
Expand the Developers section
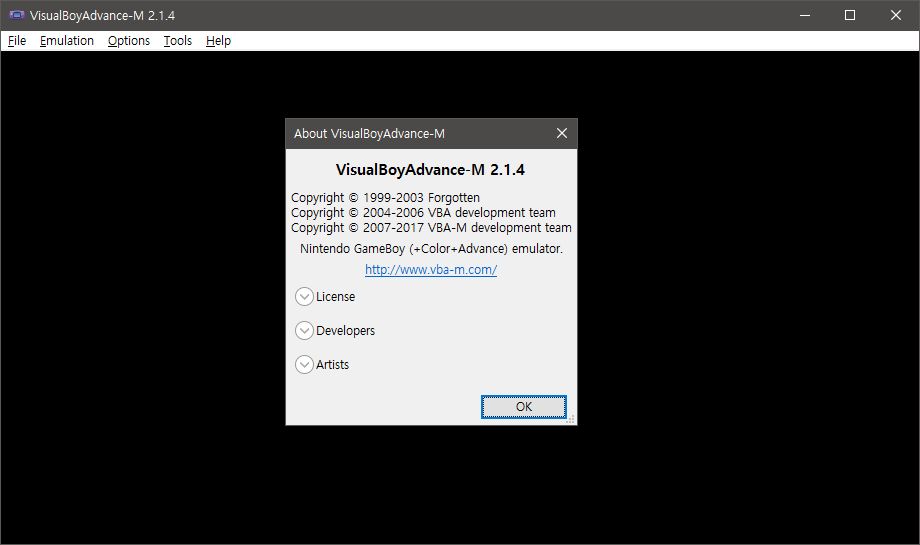(x=304, y=331)
